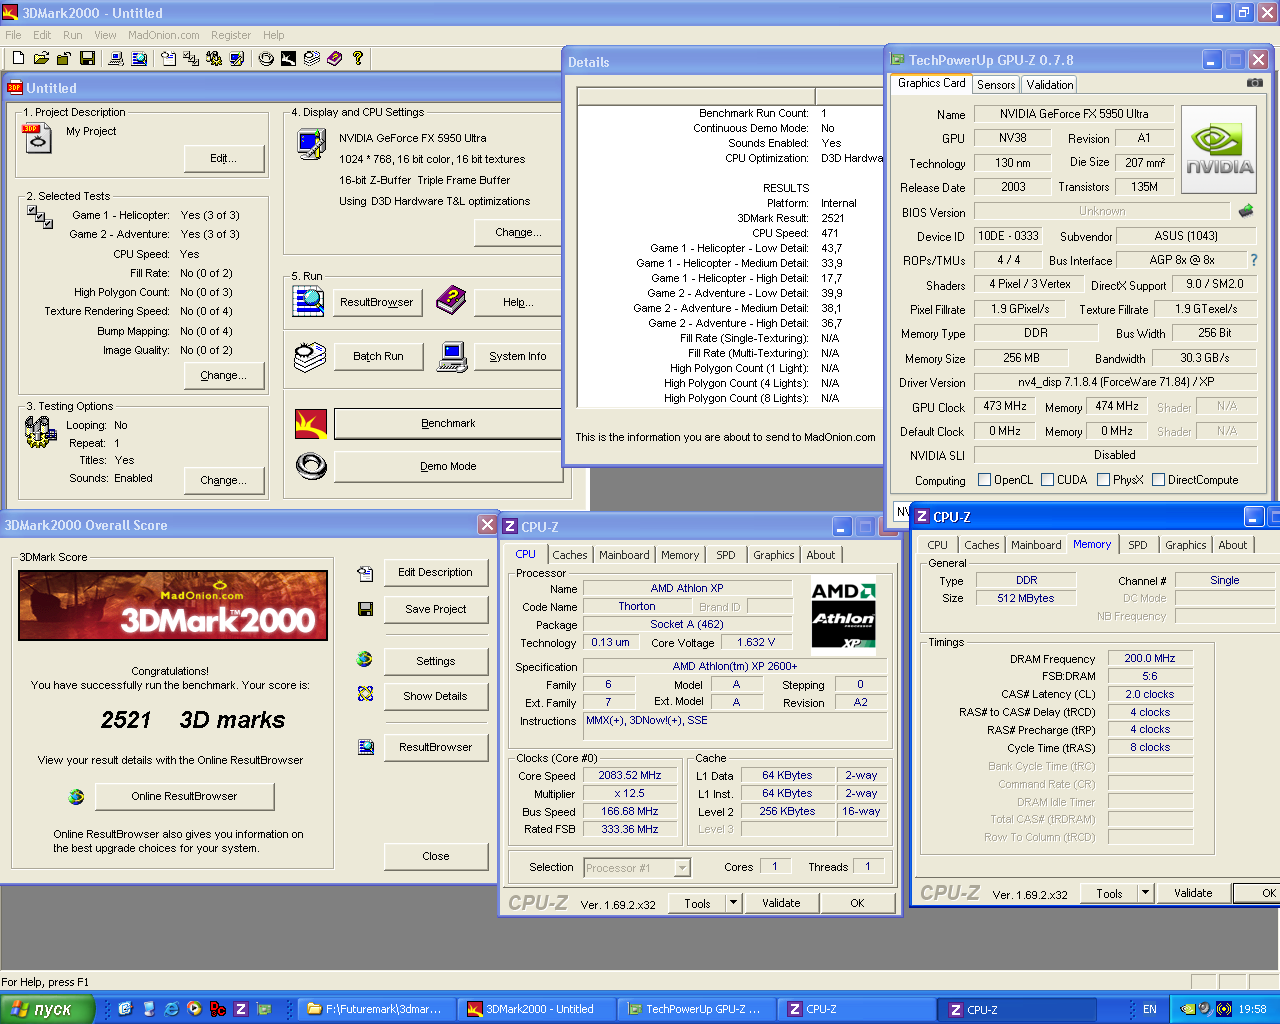This screenshot has width=1280, height=1024.
Task: Click the Benchmark toolbar icon with black background
Action: click(x=288, y=59)
